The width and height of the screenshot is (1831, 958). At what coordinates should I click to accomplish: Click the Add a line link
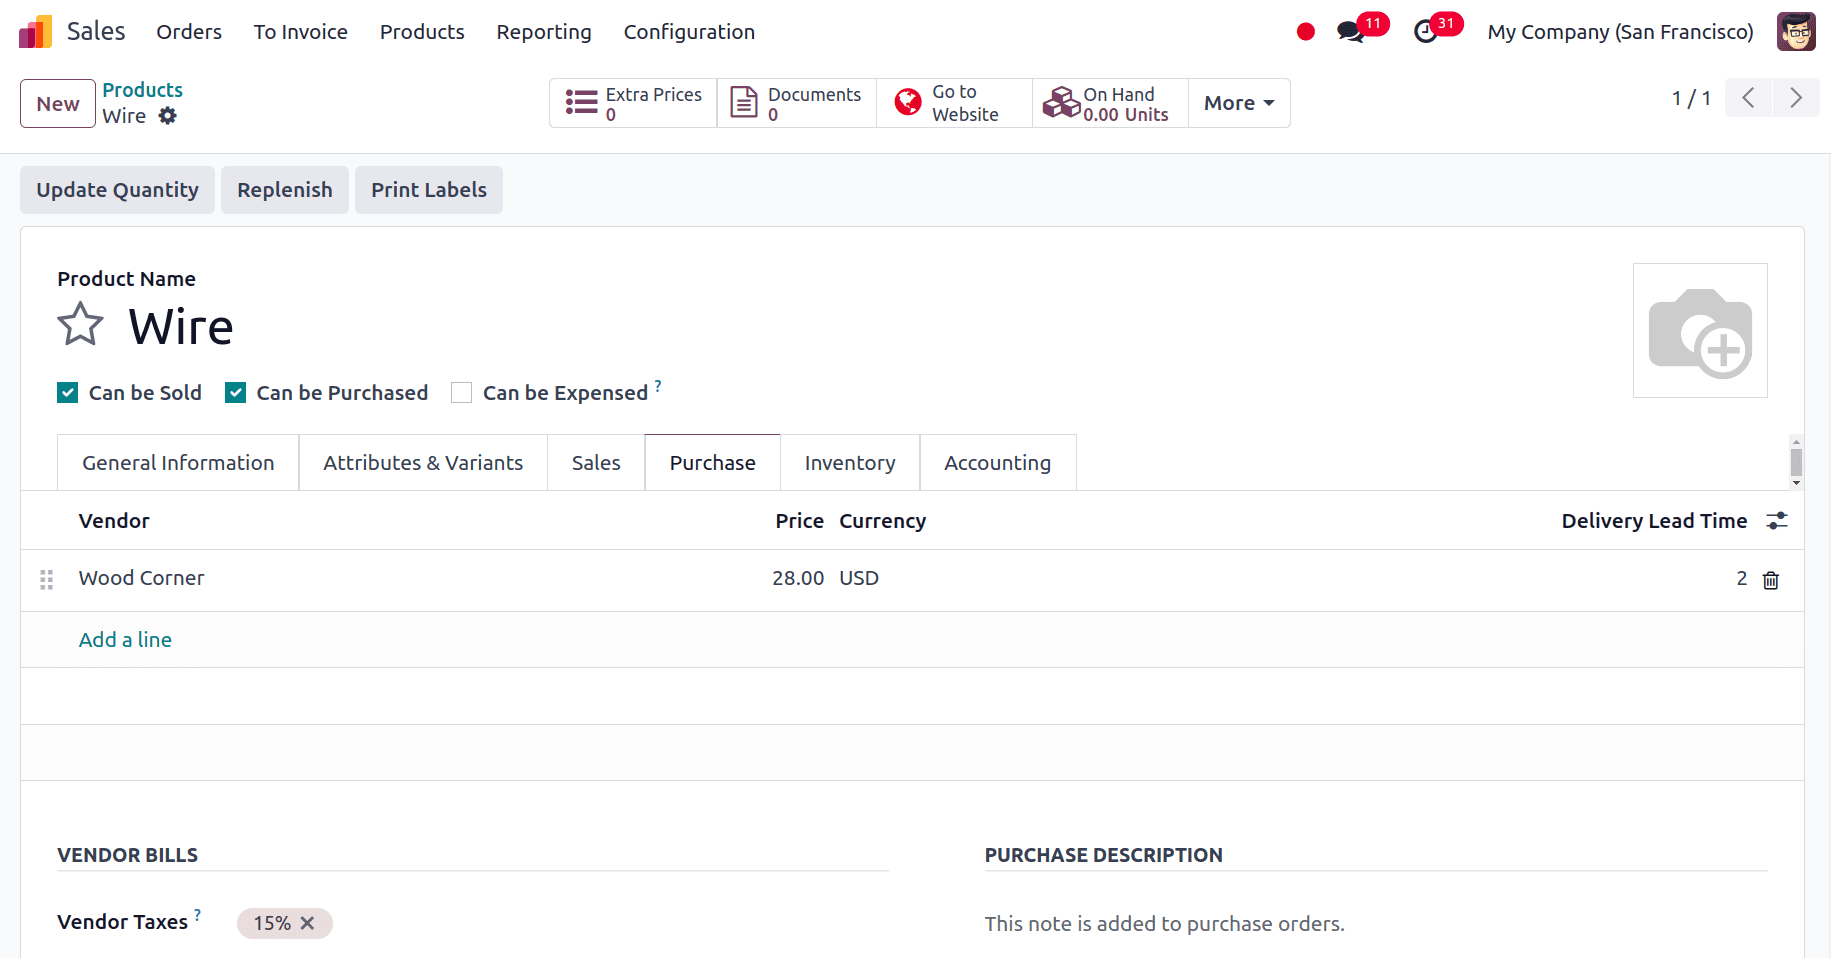[x=125, y=640]
